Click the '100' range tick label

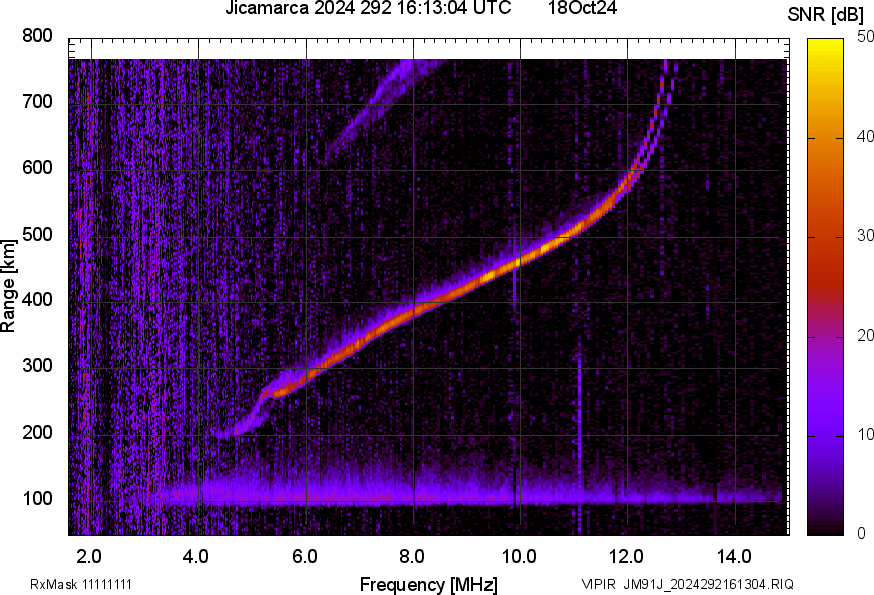pyautogui.click(x=37, y=498)
